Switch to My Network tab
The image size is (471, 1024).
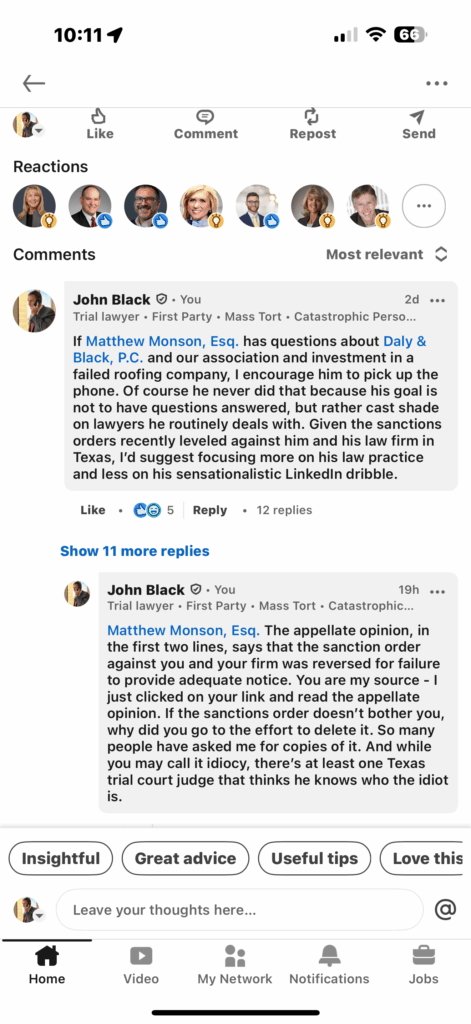tap(235, 965)
